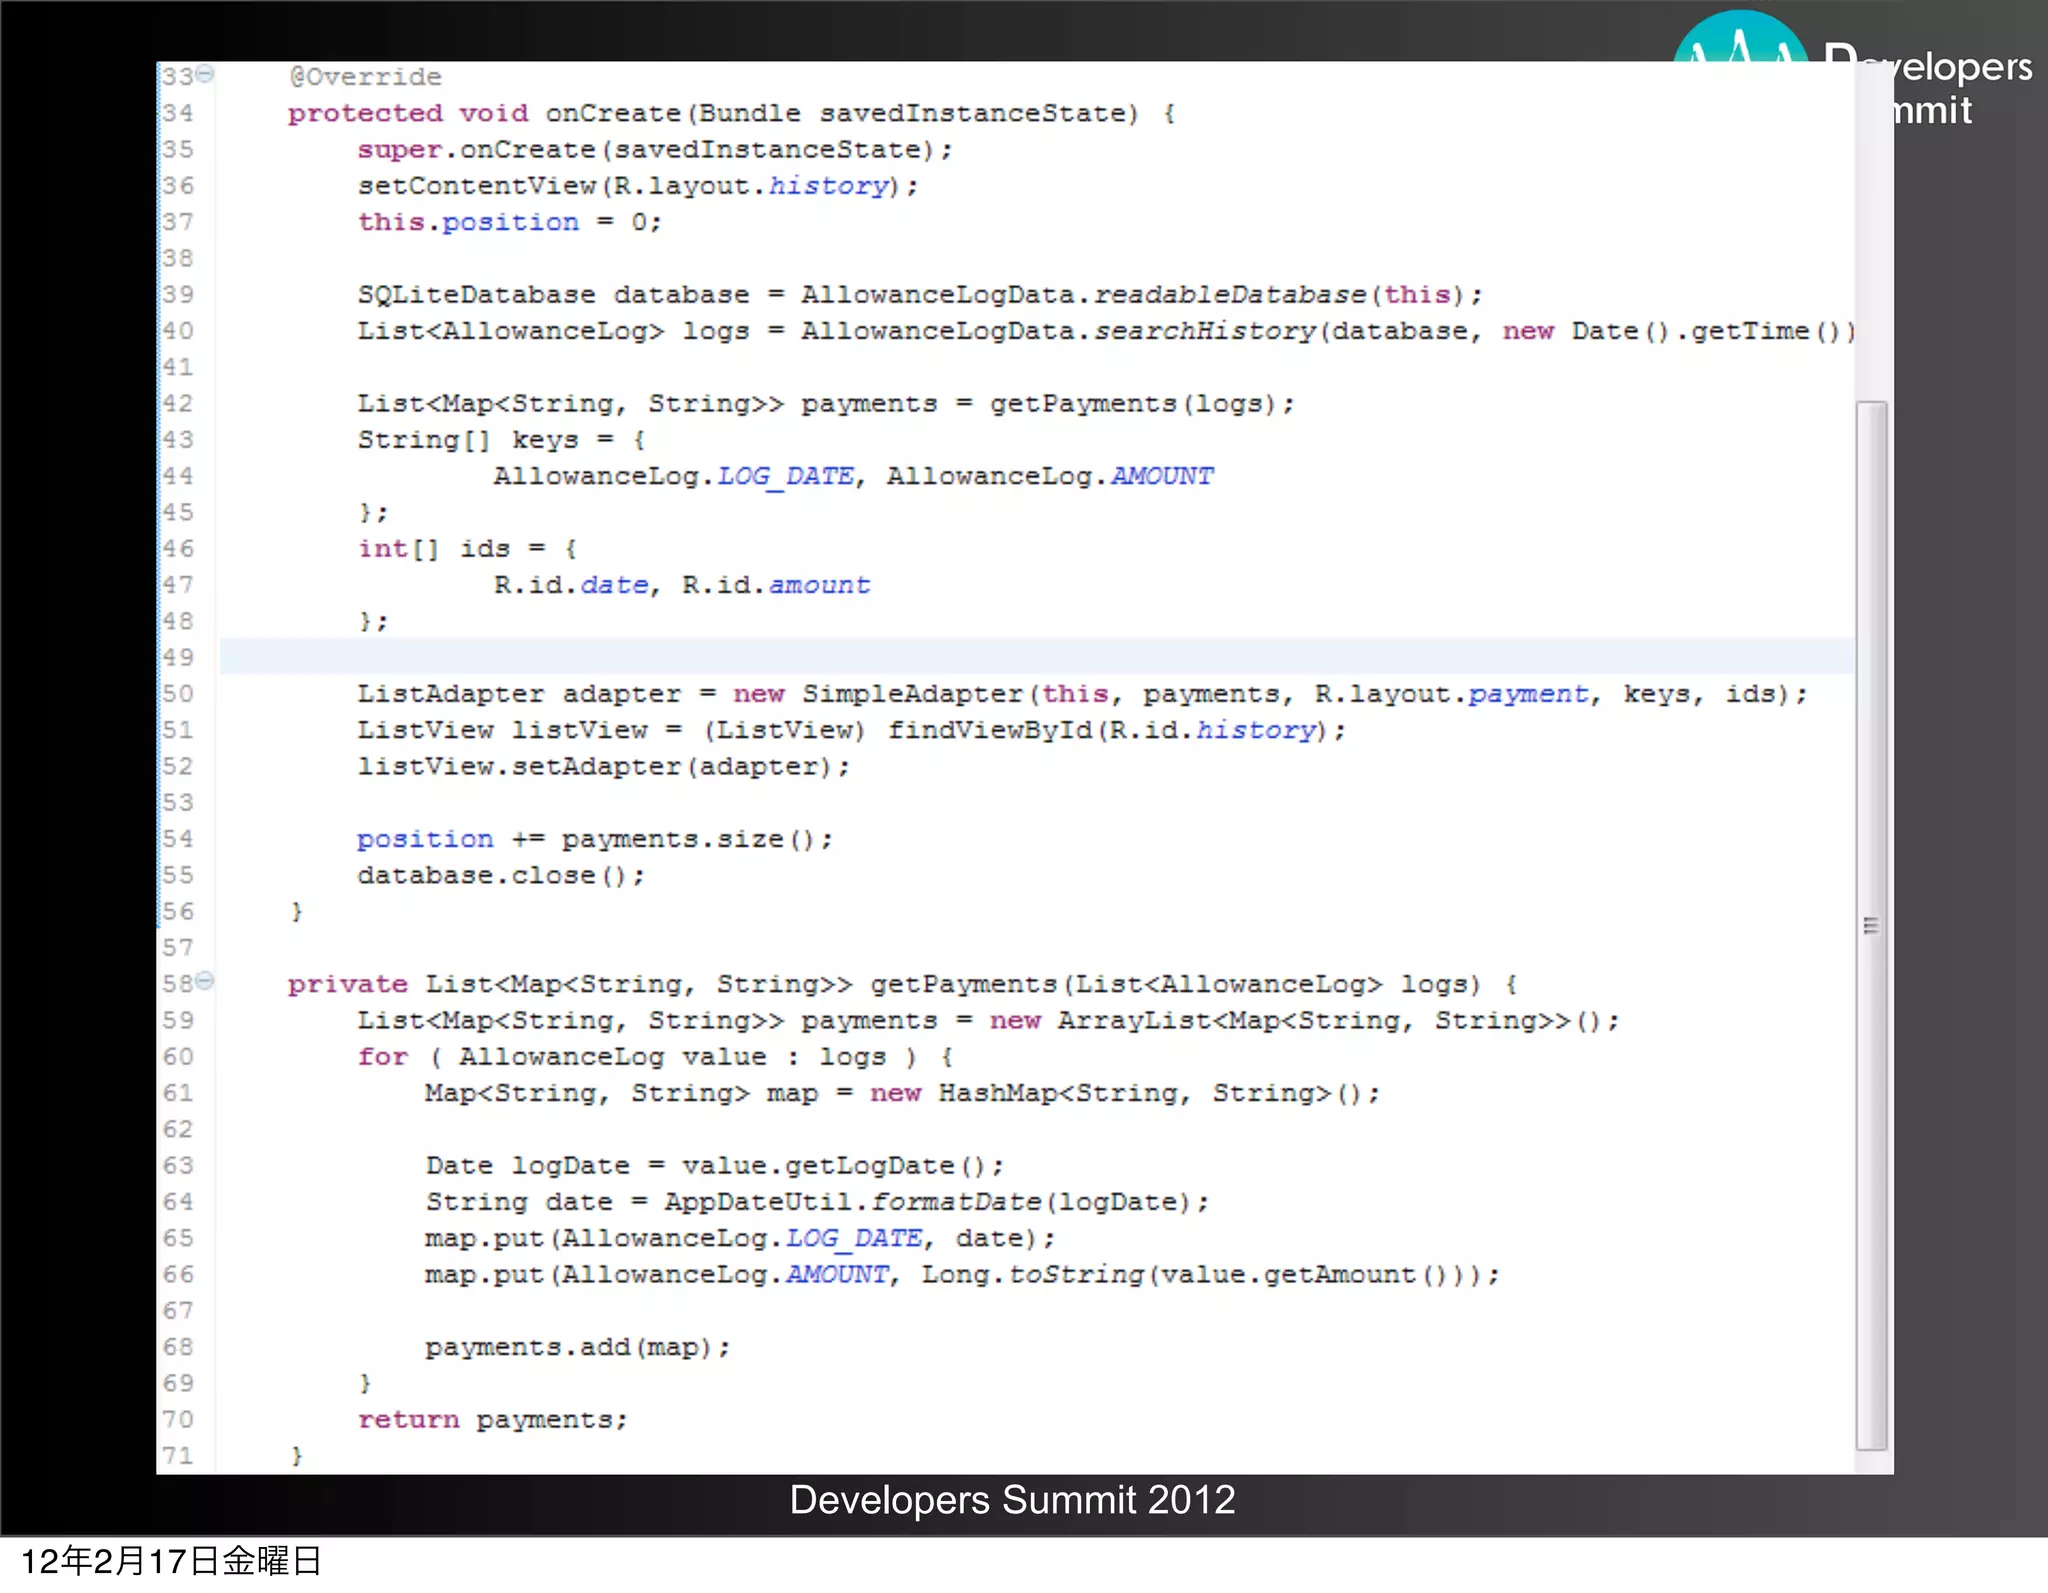Click the searchHistory method call
Viewport: 2048px width, 1593px height.
[1205, 331]
